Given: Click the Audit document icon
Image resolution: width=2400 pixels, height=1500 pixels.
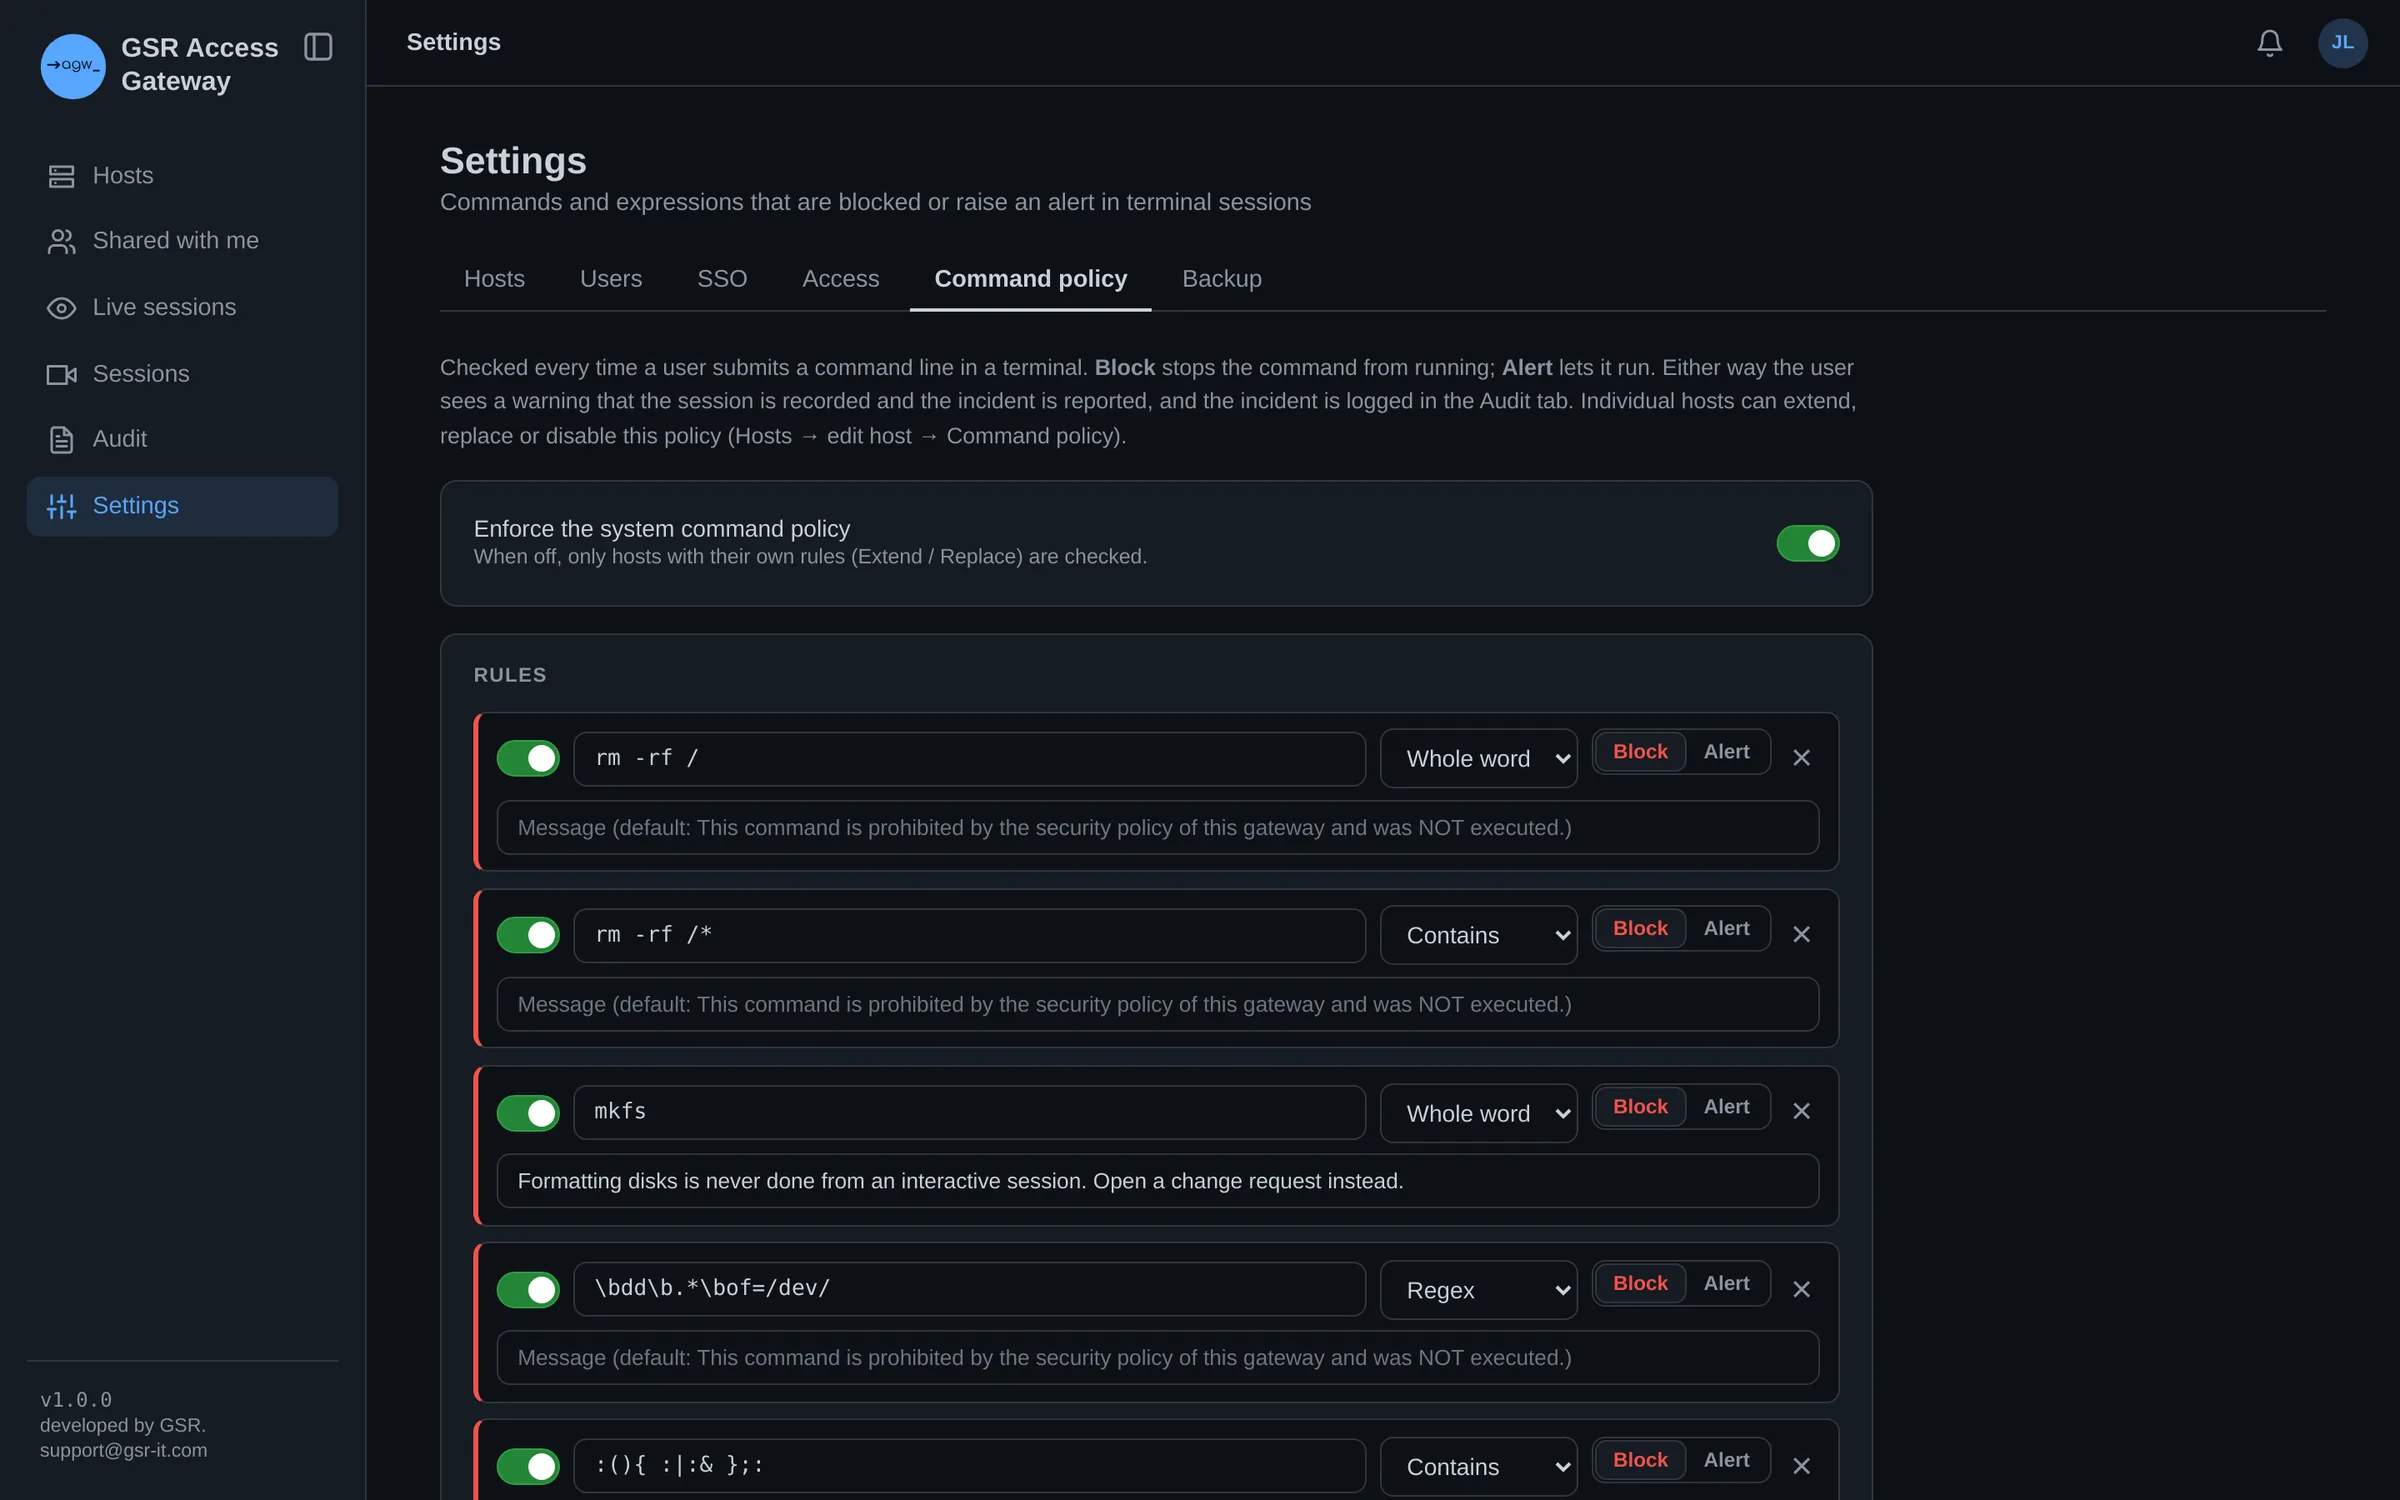Looking at the screenshot, I should (x=61, y=439).
